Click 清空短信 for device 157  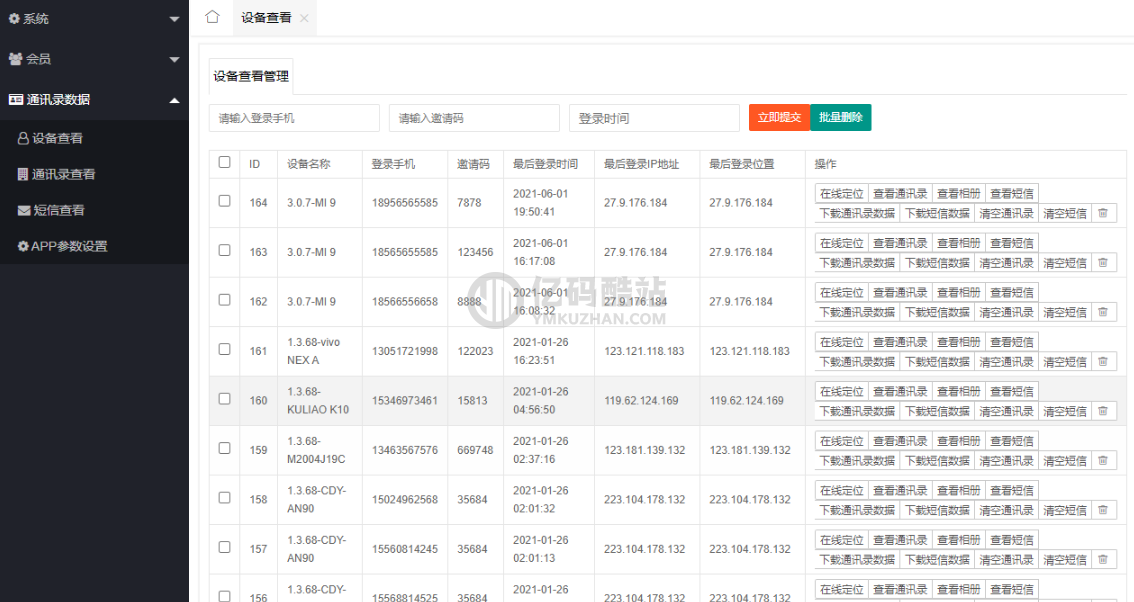pos(1065,559)
